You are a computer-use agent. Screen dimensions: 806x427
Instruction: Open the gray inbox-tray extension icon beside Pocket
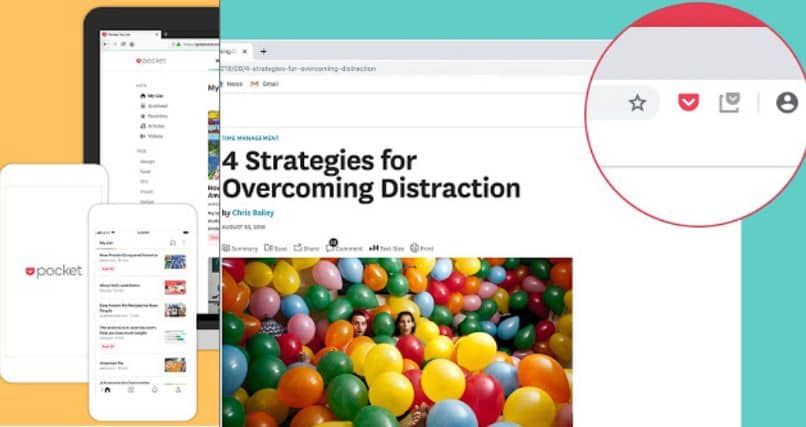pos(729,103)
